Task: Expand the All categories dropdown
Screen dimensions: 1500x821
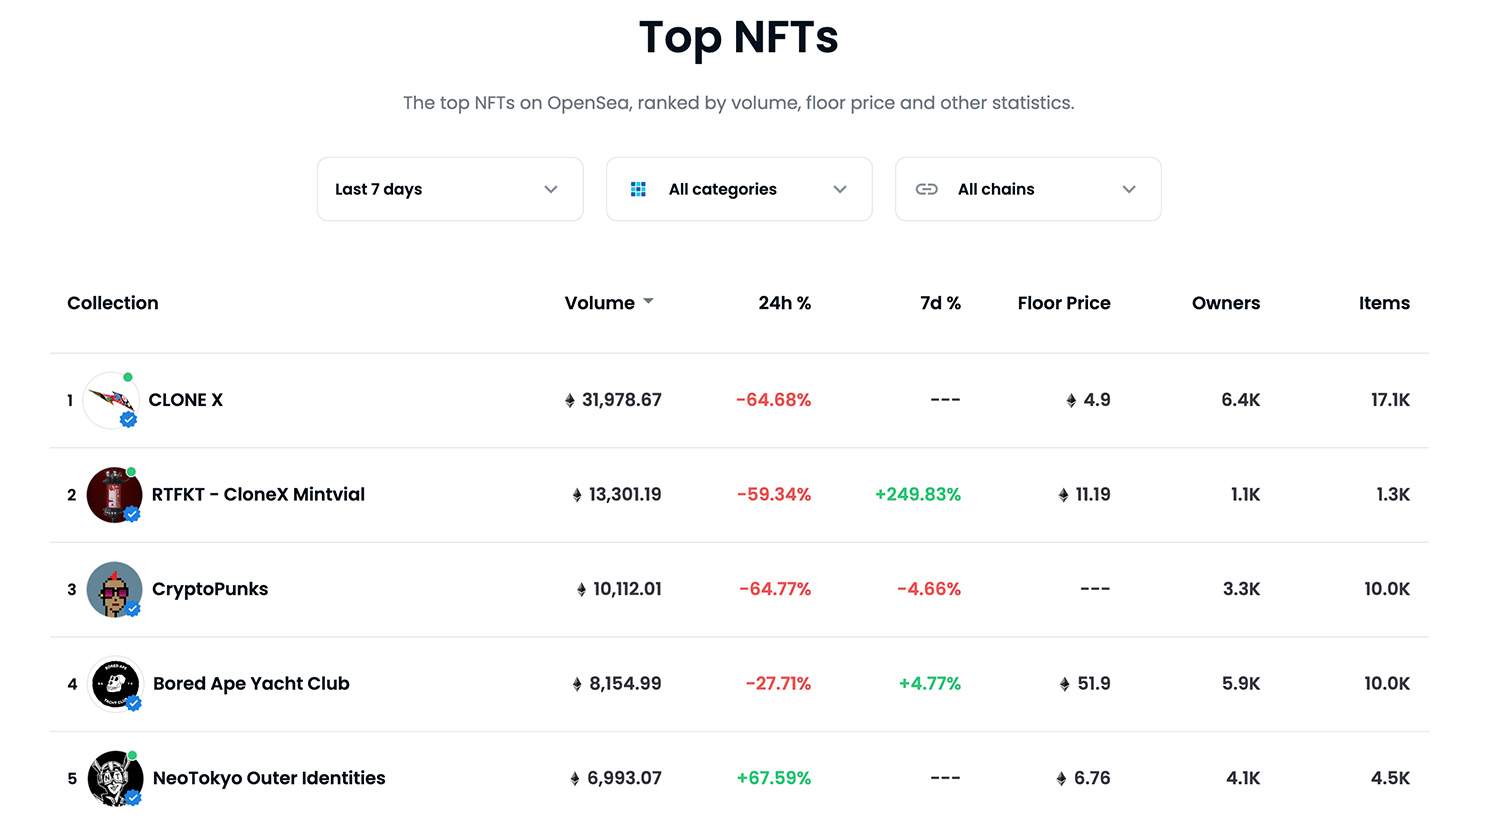Action: click(x=839, y=189)
